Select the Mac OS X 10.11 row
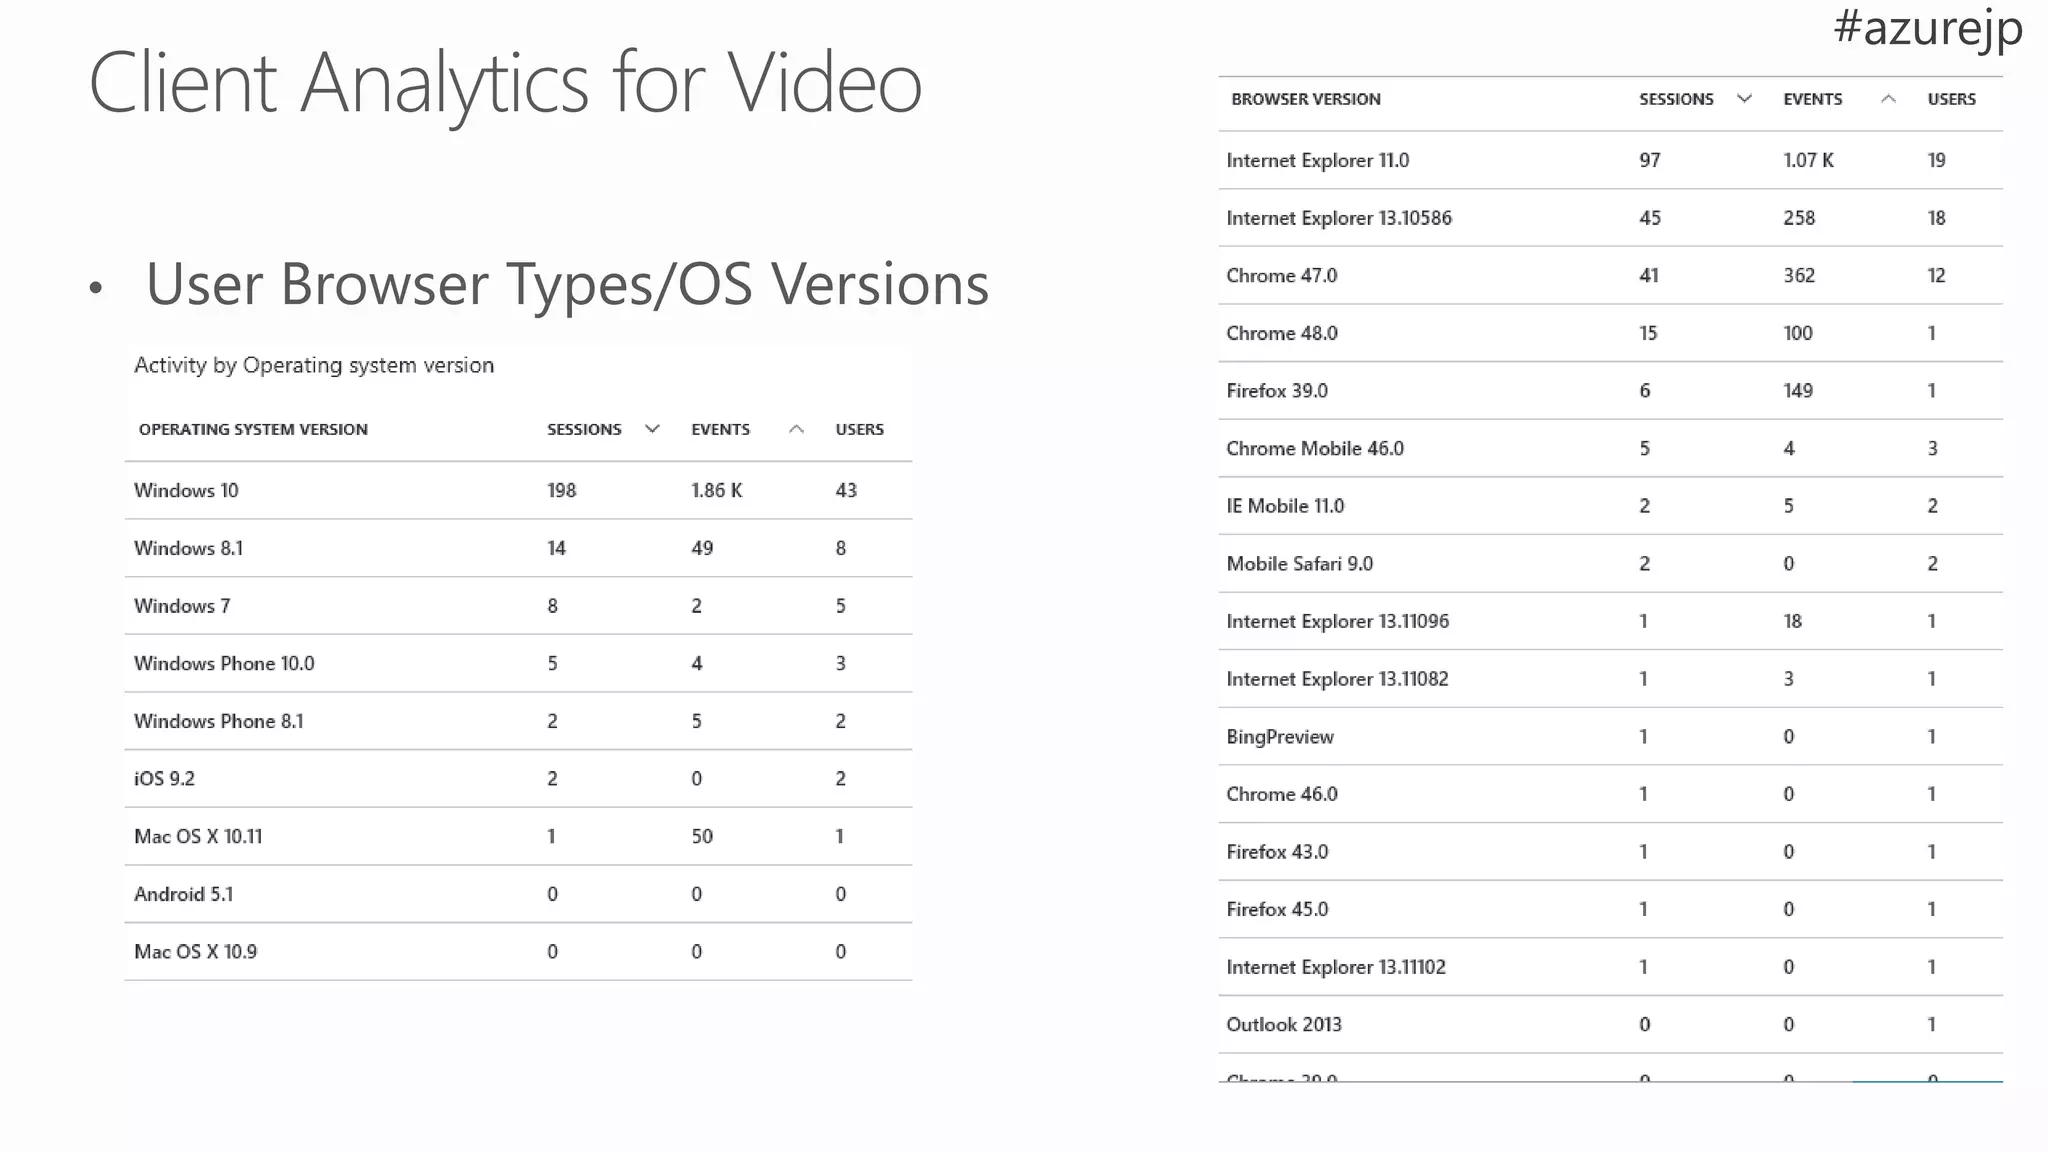This screenshot has width=2048, height=1152. [198, 836]
